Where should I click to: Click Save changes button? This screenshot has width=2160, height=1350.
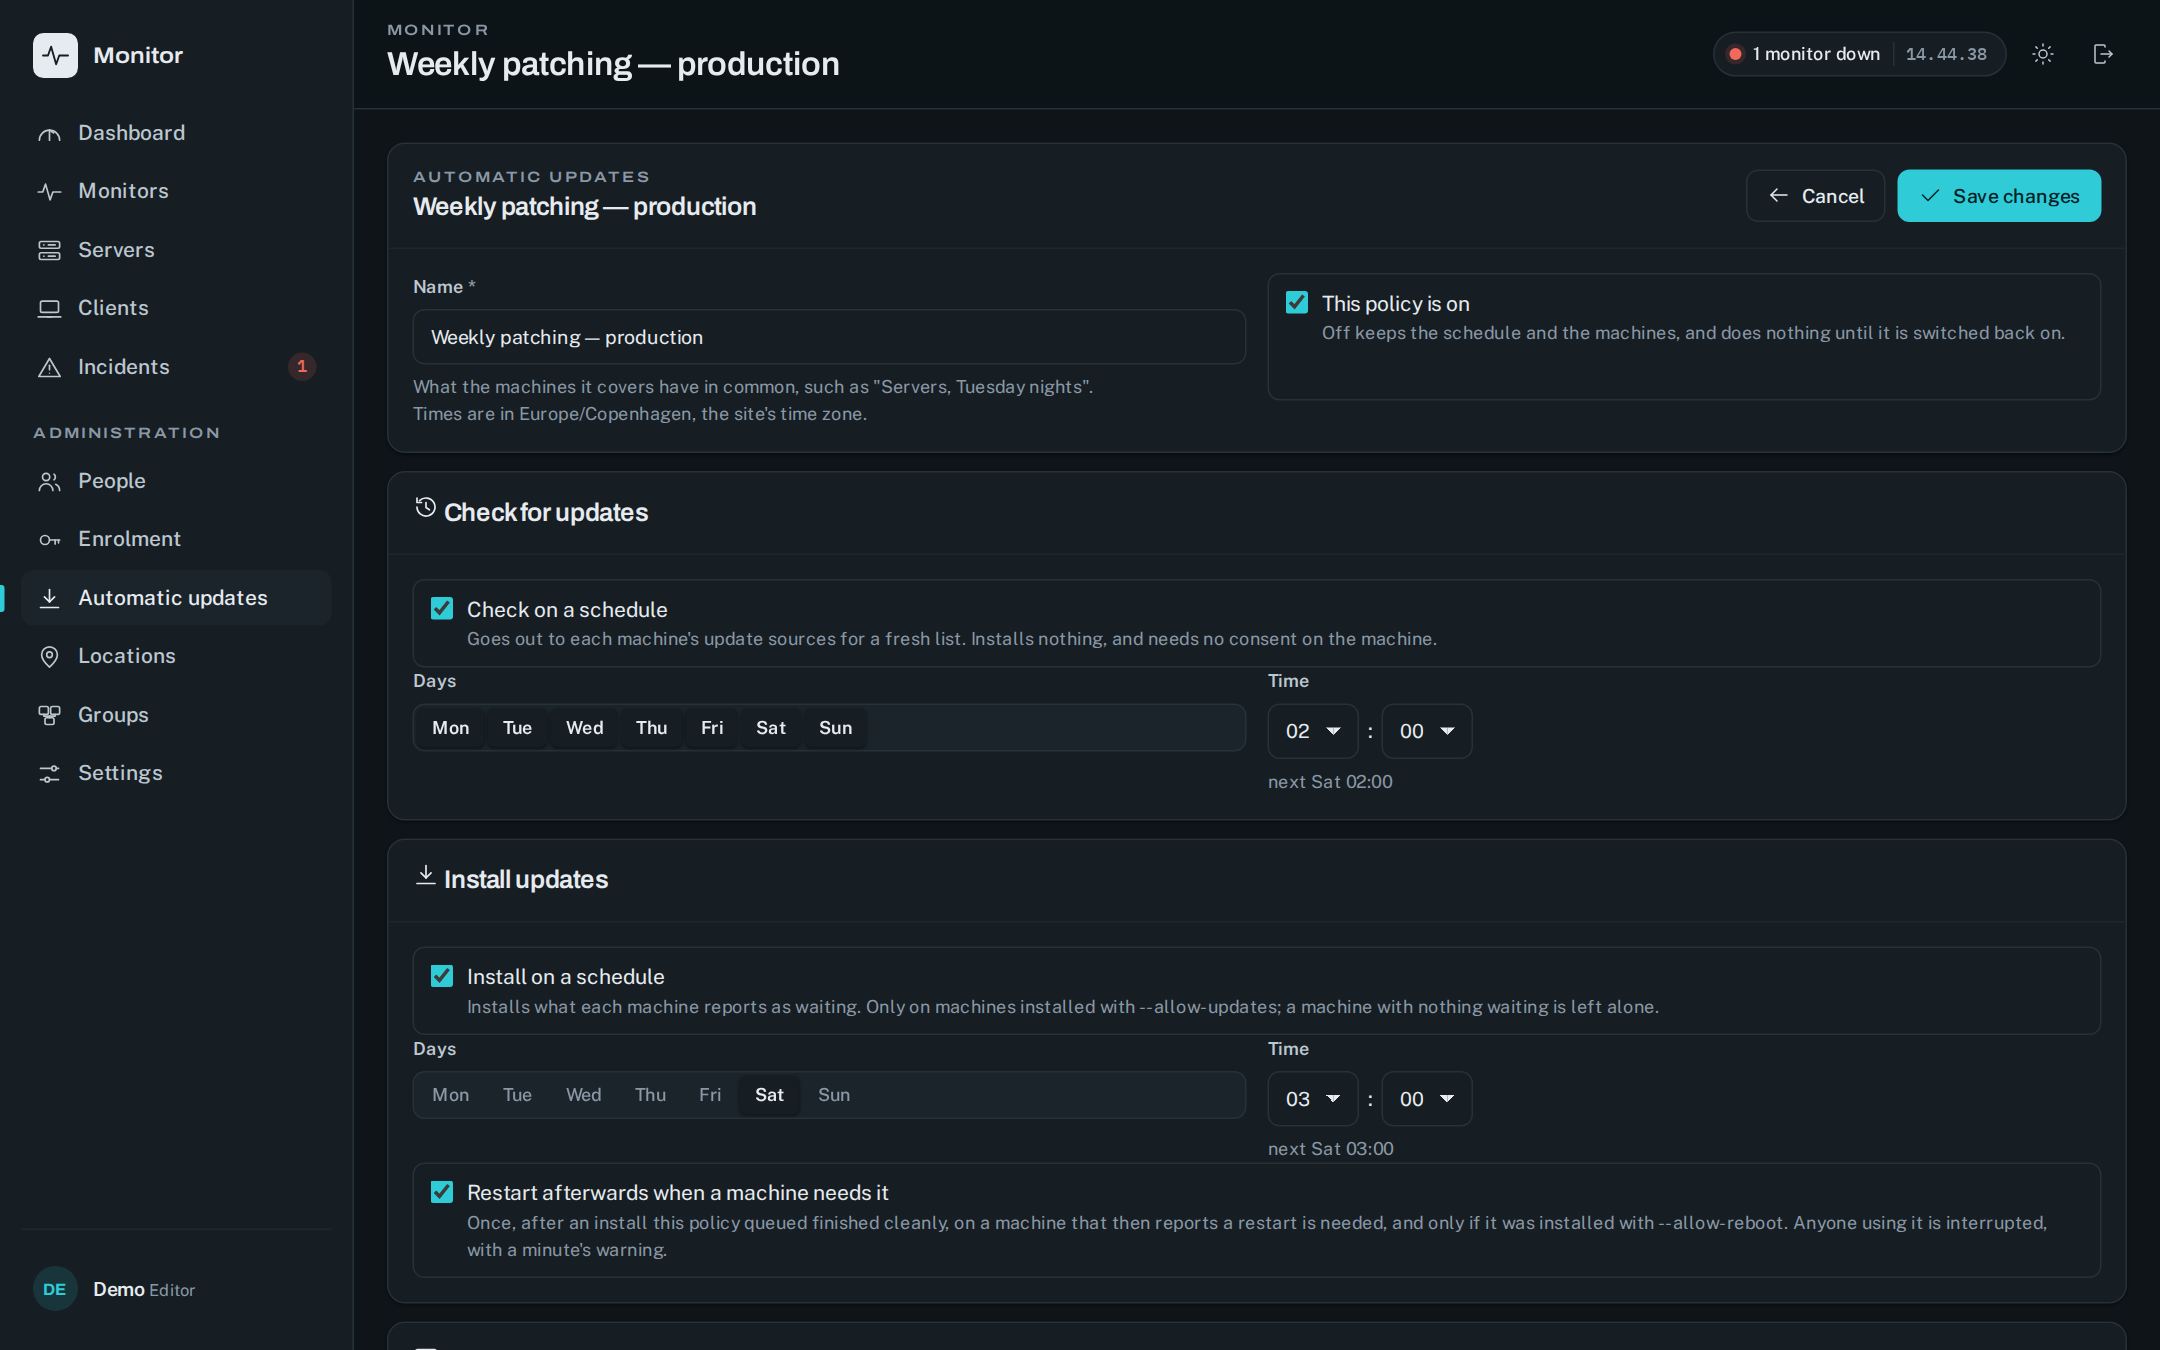(1999, 196)
